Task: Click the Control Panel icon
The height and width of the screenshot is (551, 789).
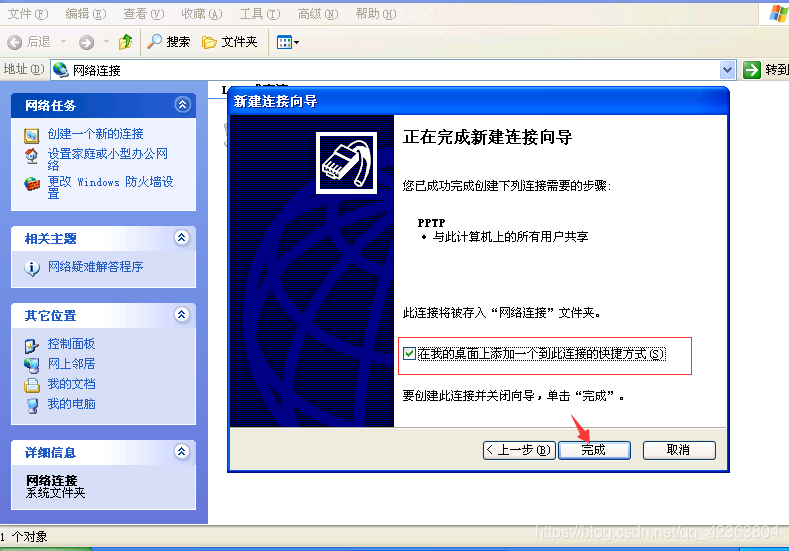Action: click(32, 345)
